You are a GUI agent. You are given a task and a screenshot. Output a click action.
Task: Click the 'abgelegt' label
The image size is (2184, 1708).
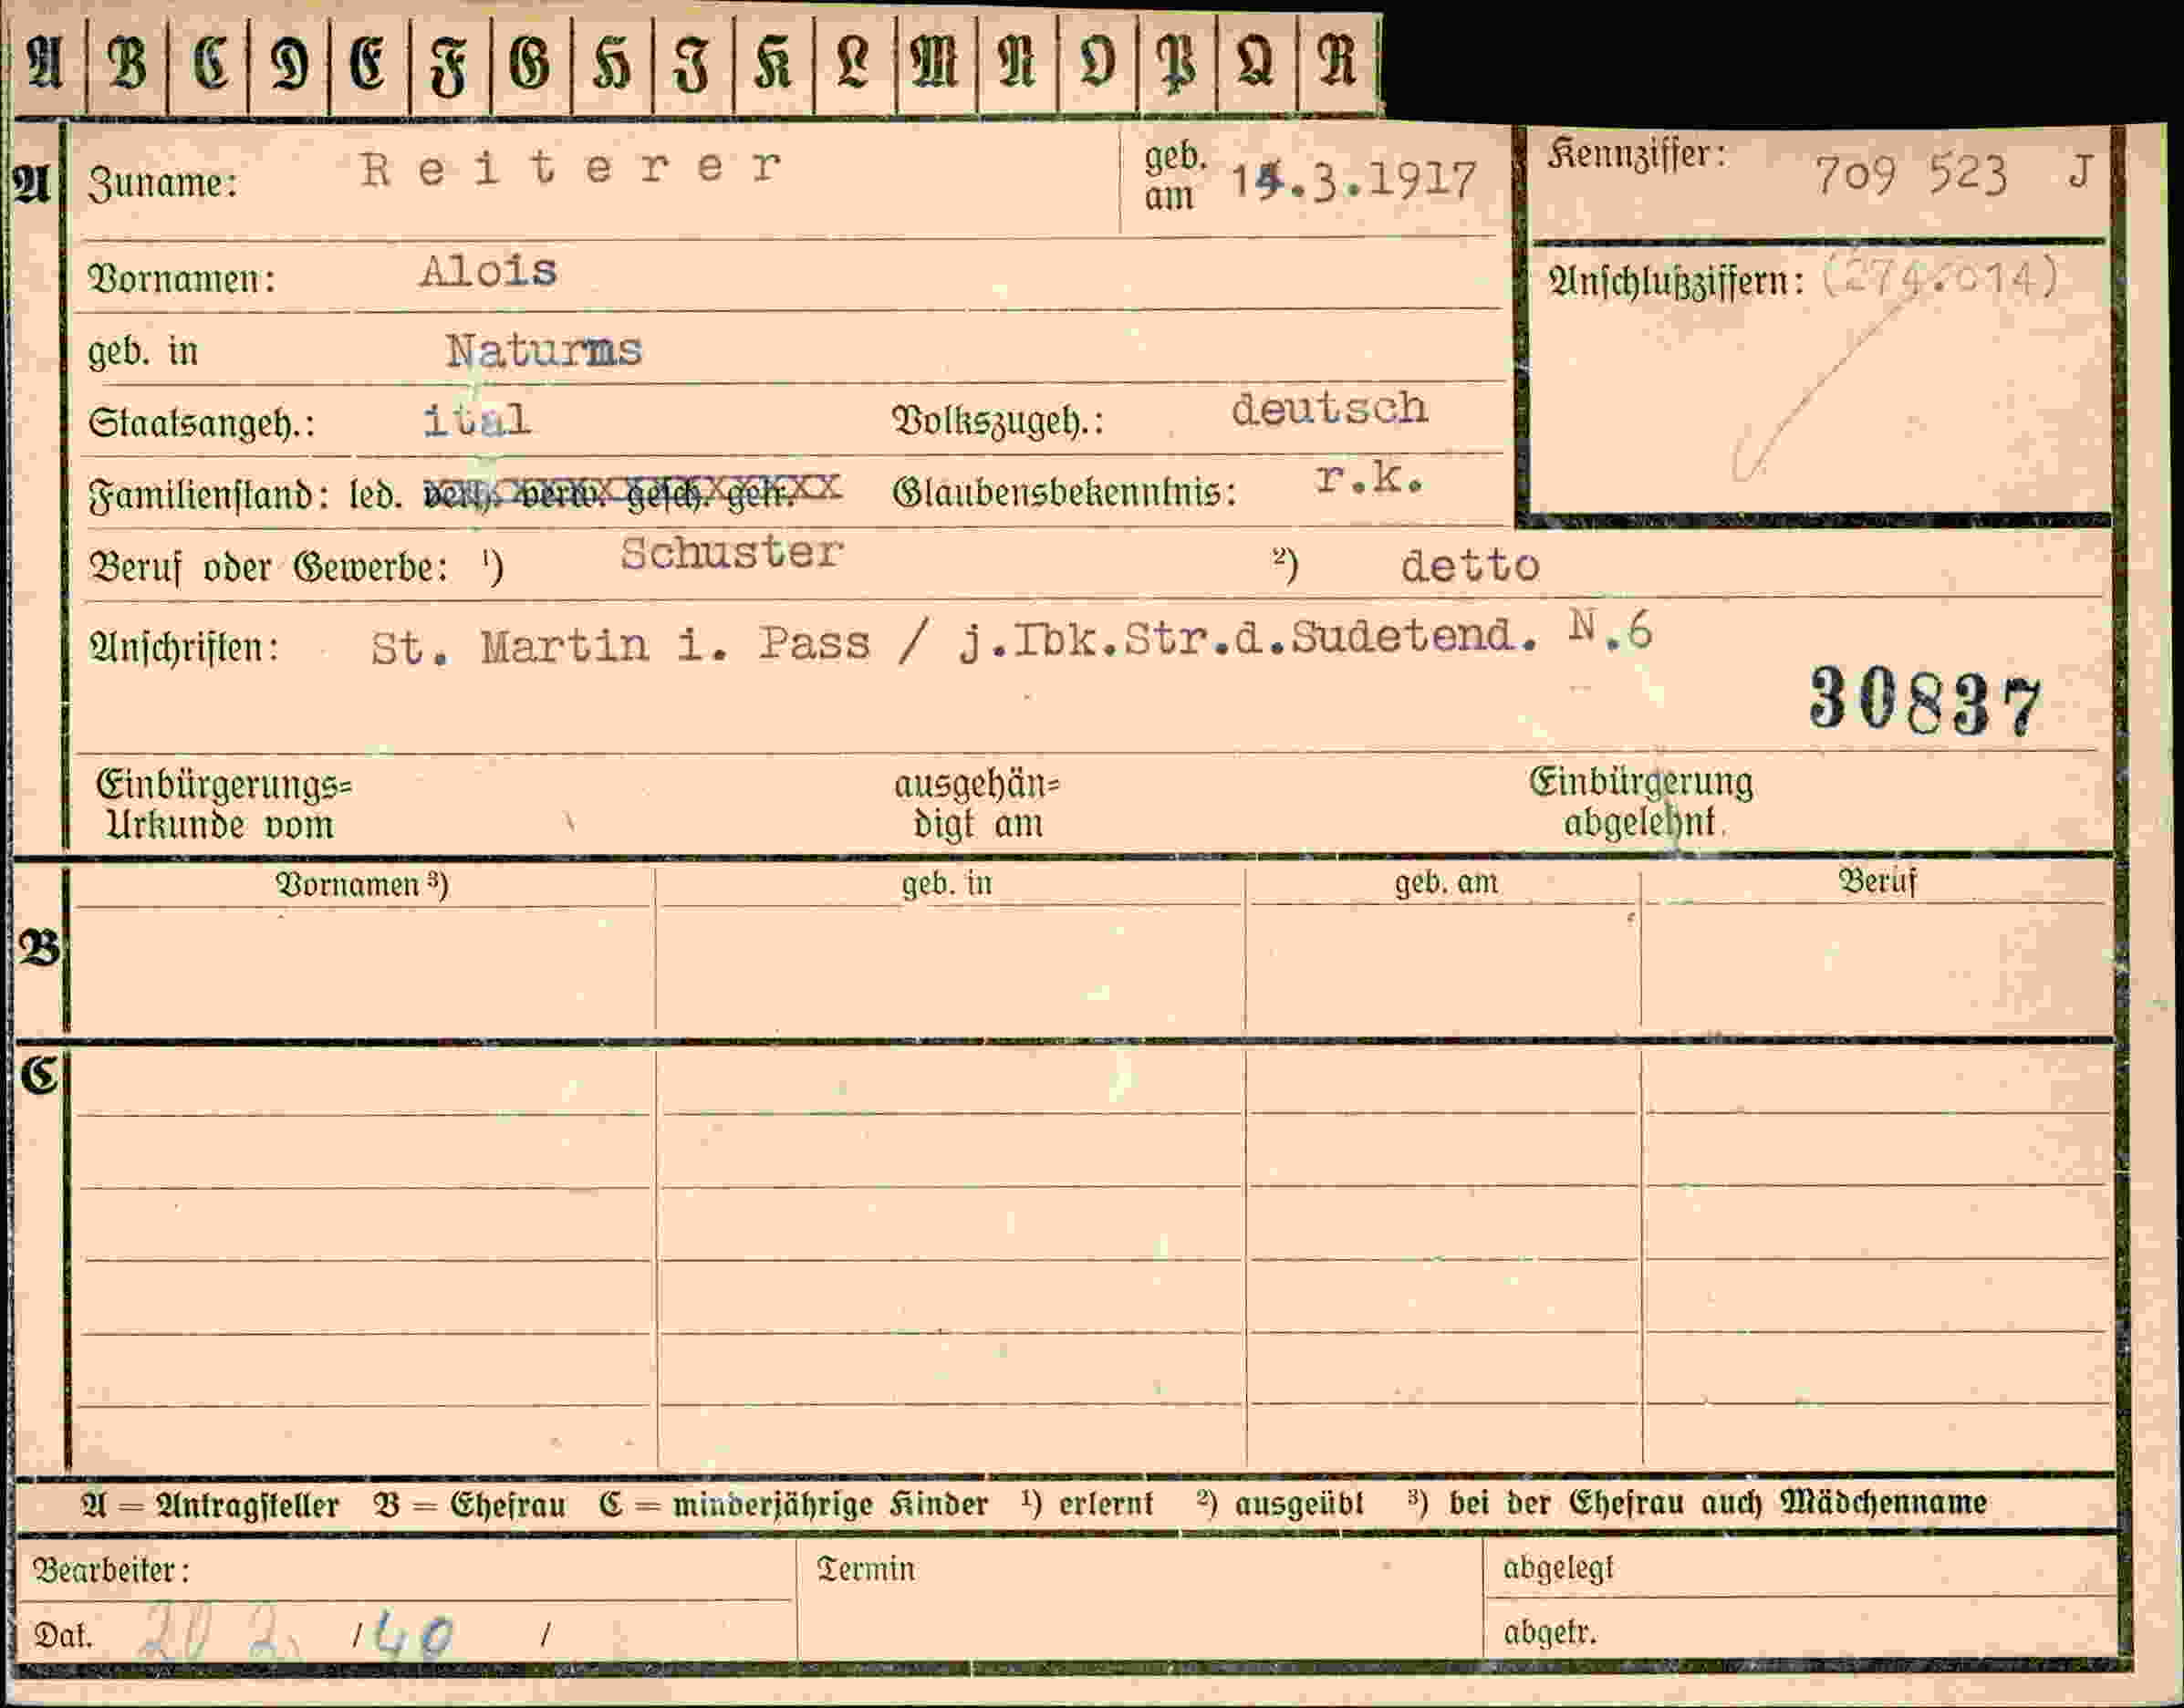tap(1559, 1569)
